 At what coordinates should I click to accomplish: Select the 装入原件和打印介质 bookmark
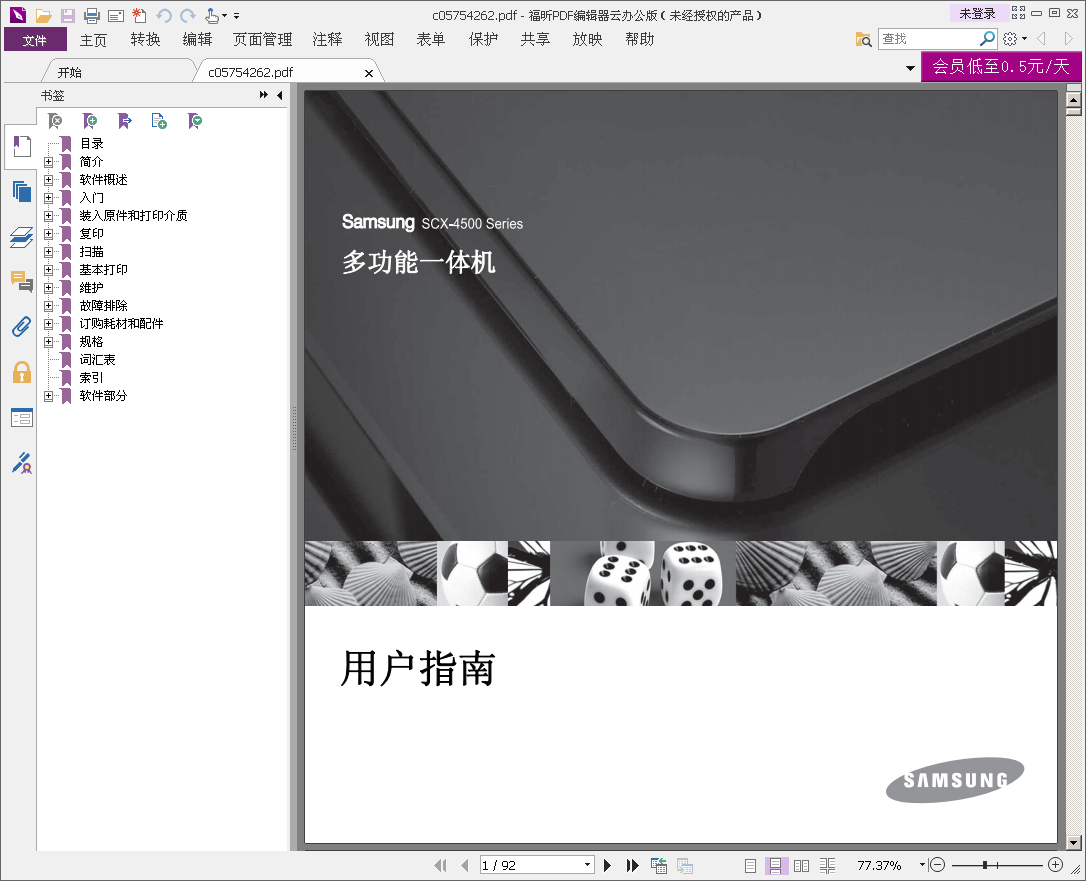(x=133, y=215)
